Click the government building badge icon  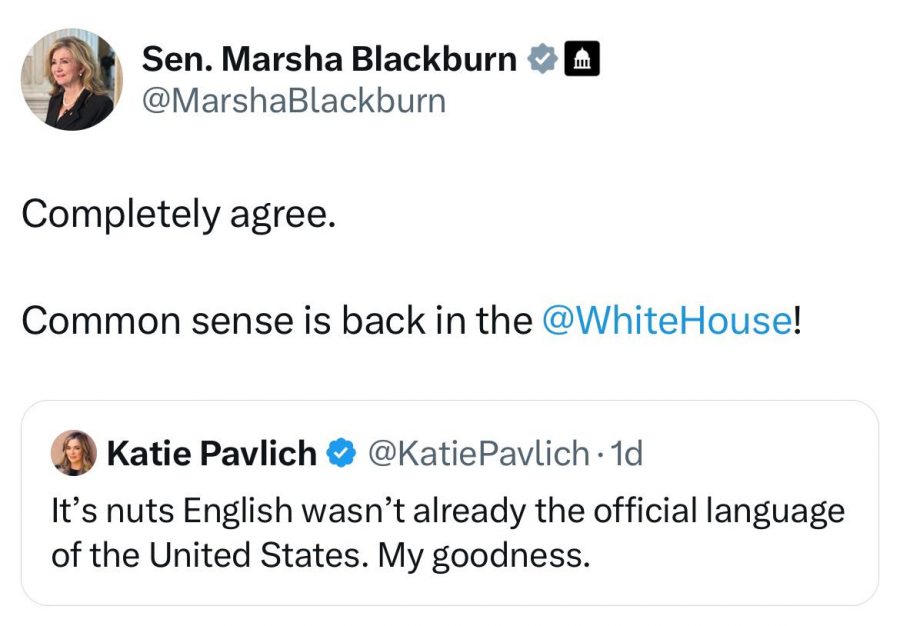pos(582,60)
